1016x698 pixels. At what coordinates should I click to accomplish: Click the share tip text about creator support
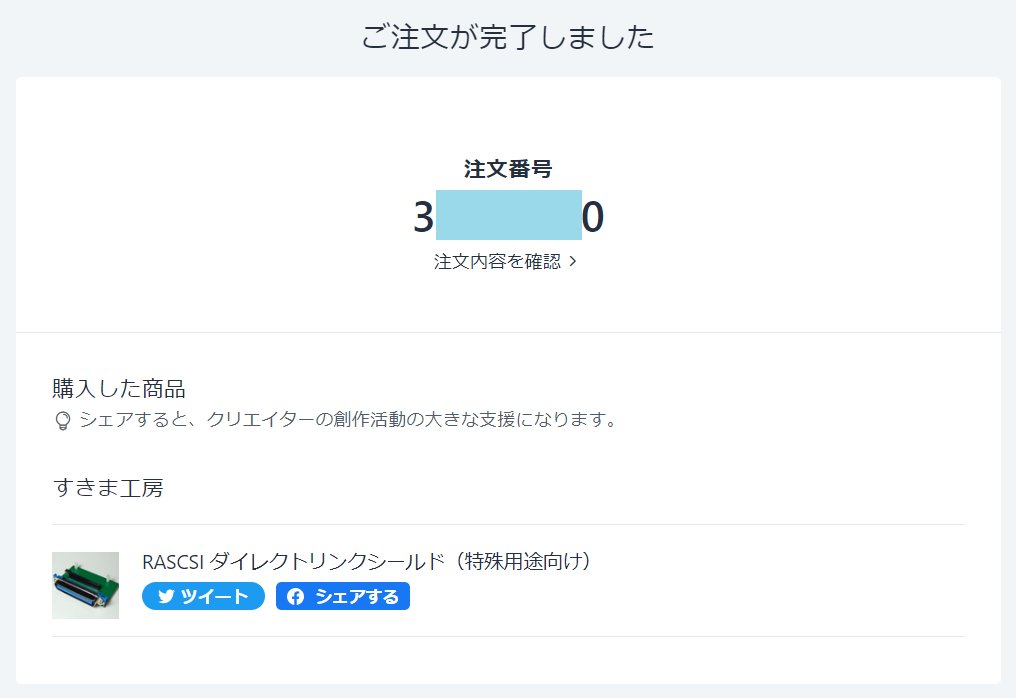point(348,420)
